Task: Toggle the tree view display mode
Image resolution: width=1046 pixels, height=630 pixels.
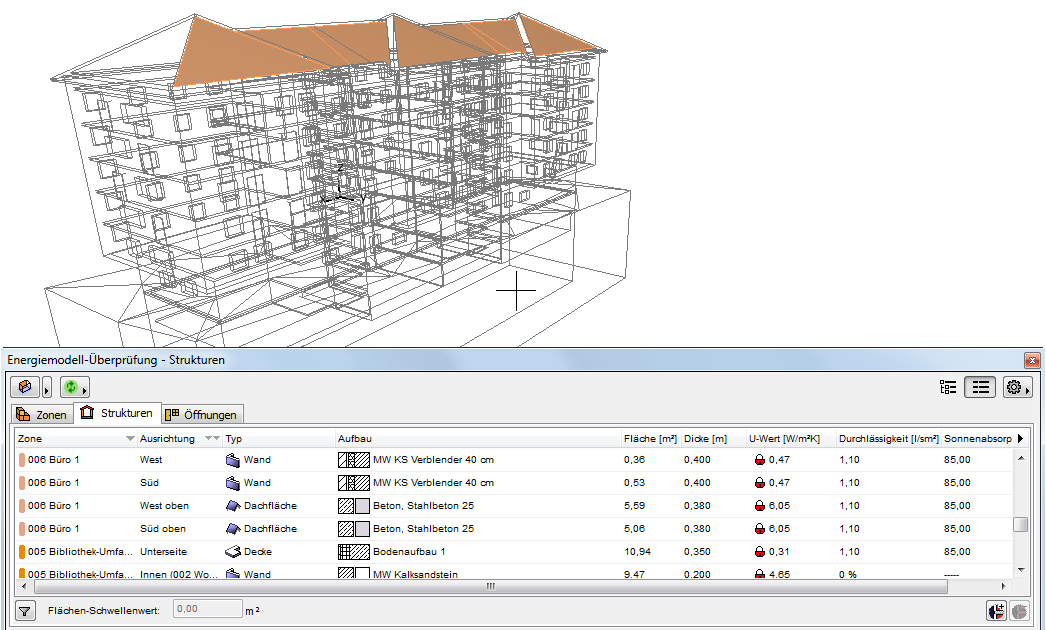Action: [947, 387]
